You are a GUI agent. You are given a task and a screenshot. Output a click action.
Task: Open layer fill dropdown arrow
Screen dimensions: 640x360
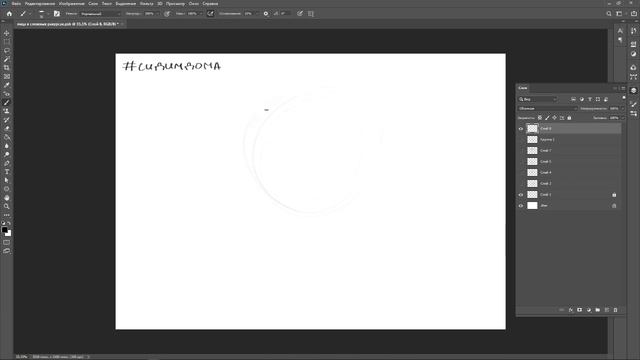click(622, 118)
